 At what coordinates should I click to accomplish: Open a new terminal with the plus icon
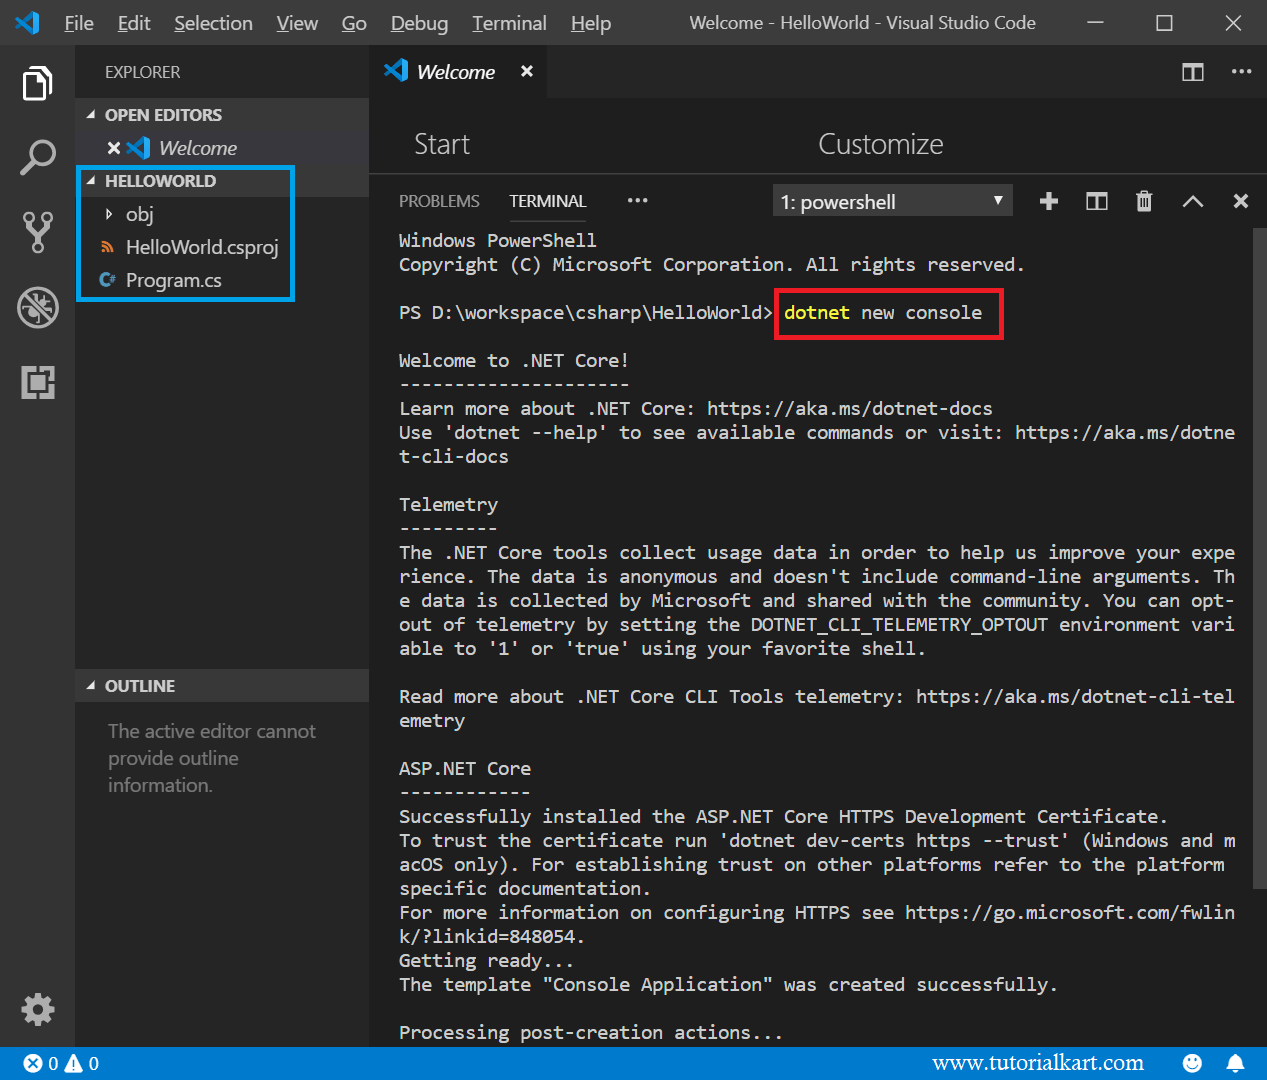[x=1048, y=201]
